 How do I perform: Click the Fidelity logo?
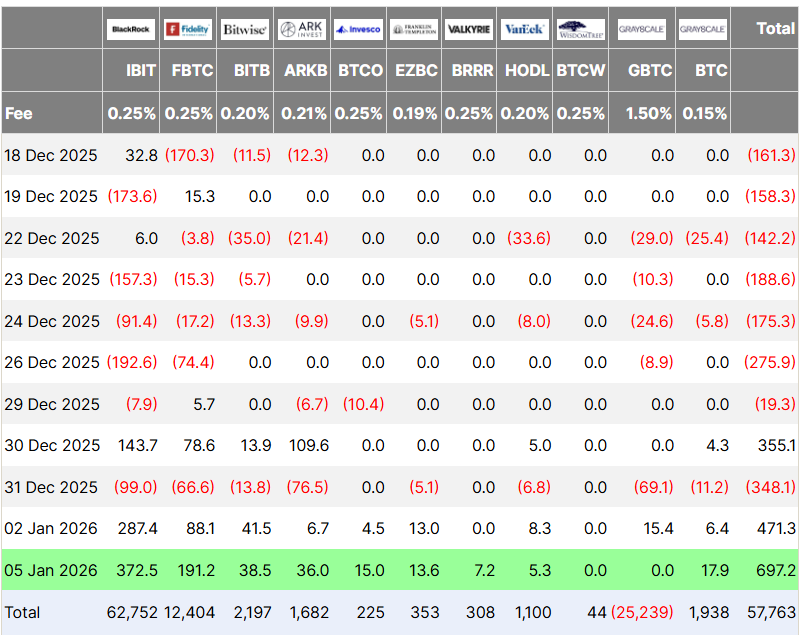(188, 30)
